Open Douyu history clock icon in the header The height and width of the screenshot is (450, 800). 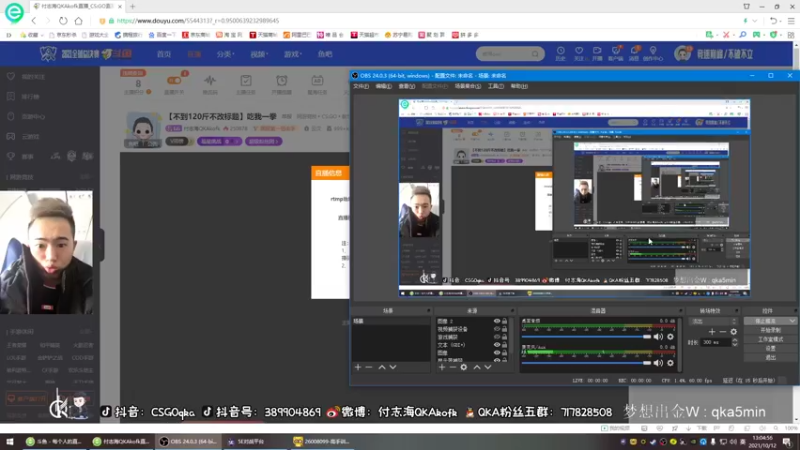pos(560,53)
